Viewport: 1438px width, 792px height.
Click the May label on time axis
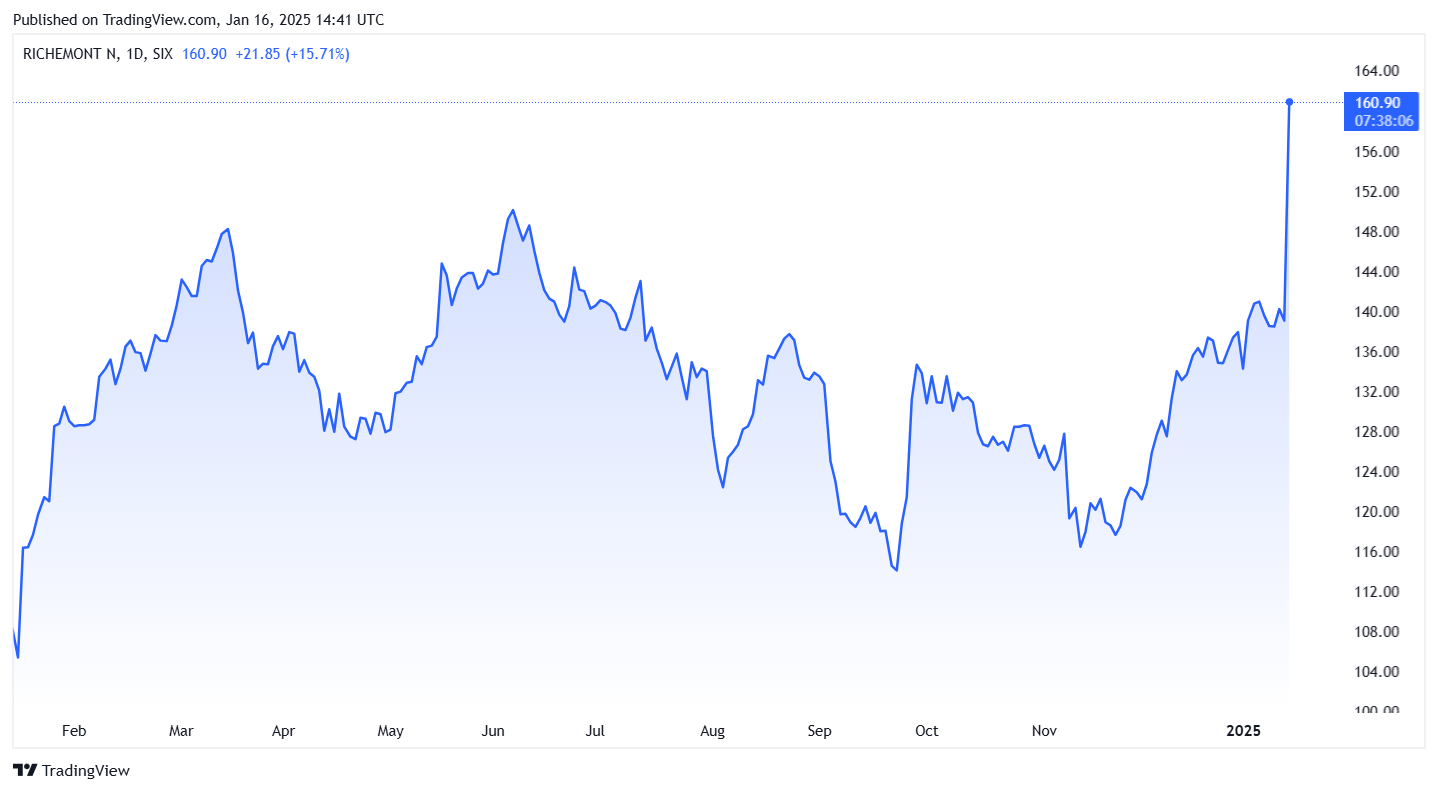point(390,731)
